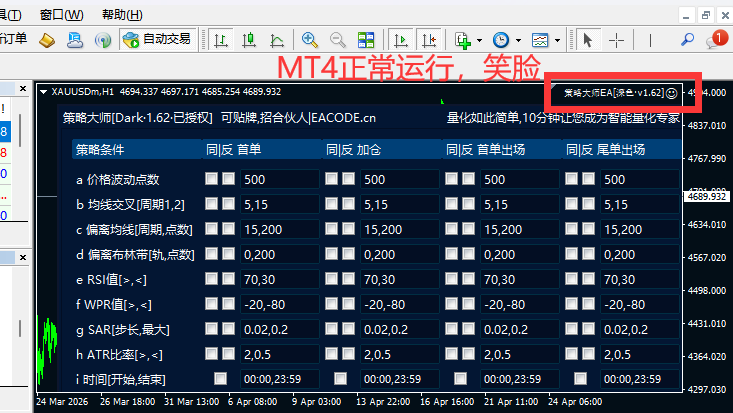Screen dimensions: 733x413
Task: Edit 偏离布林带 尾单出场 value 0,200
Action: (x=640, y=254)
